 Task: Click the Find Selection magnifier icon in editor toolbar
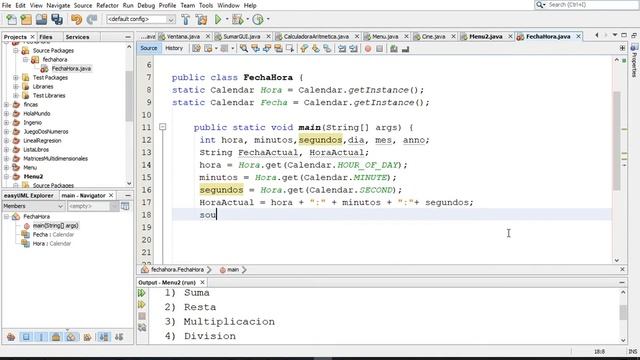coord(244,49)
